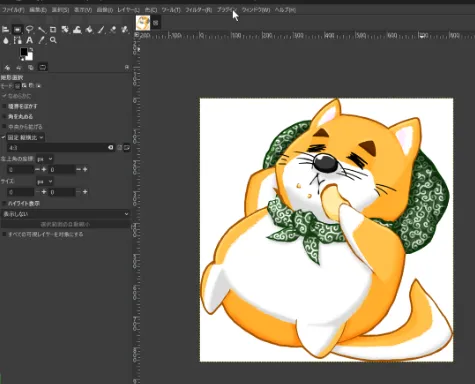This screenshot has width=475, height=384.
Task: Select the Align tool in the toolbox
Action: click(x=5, y=30)
